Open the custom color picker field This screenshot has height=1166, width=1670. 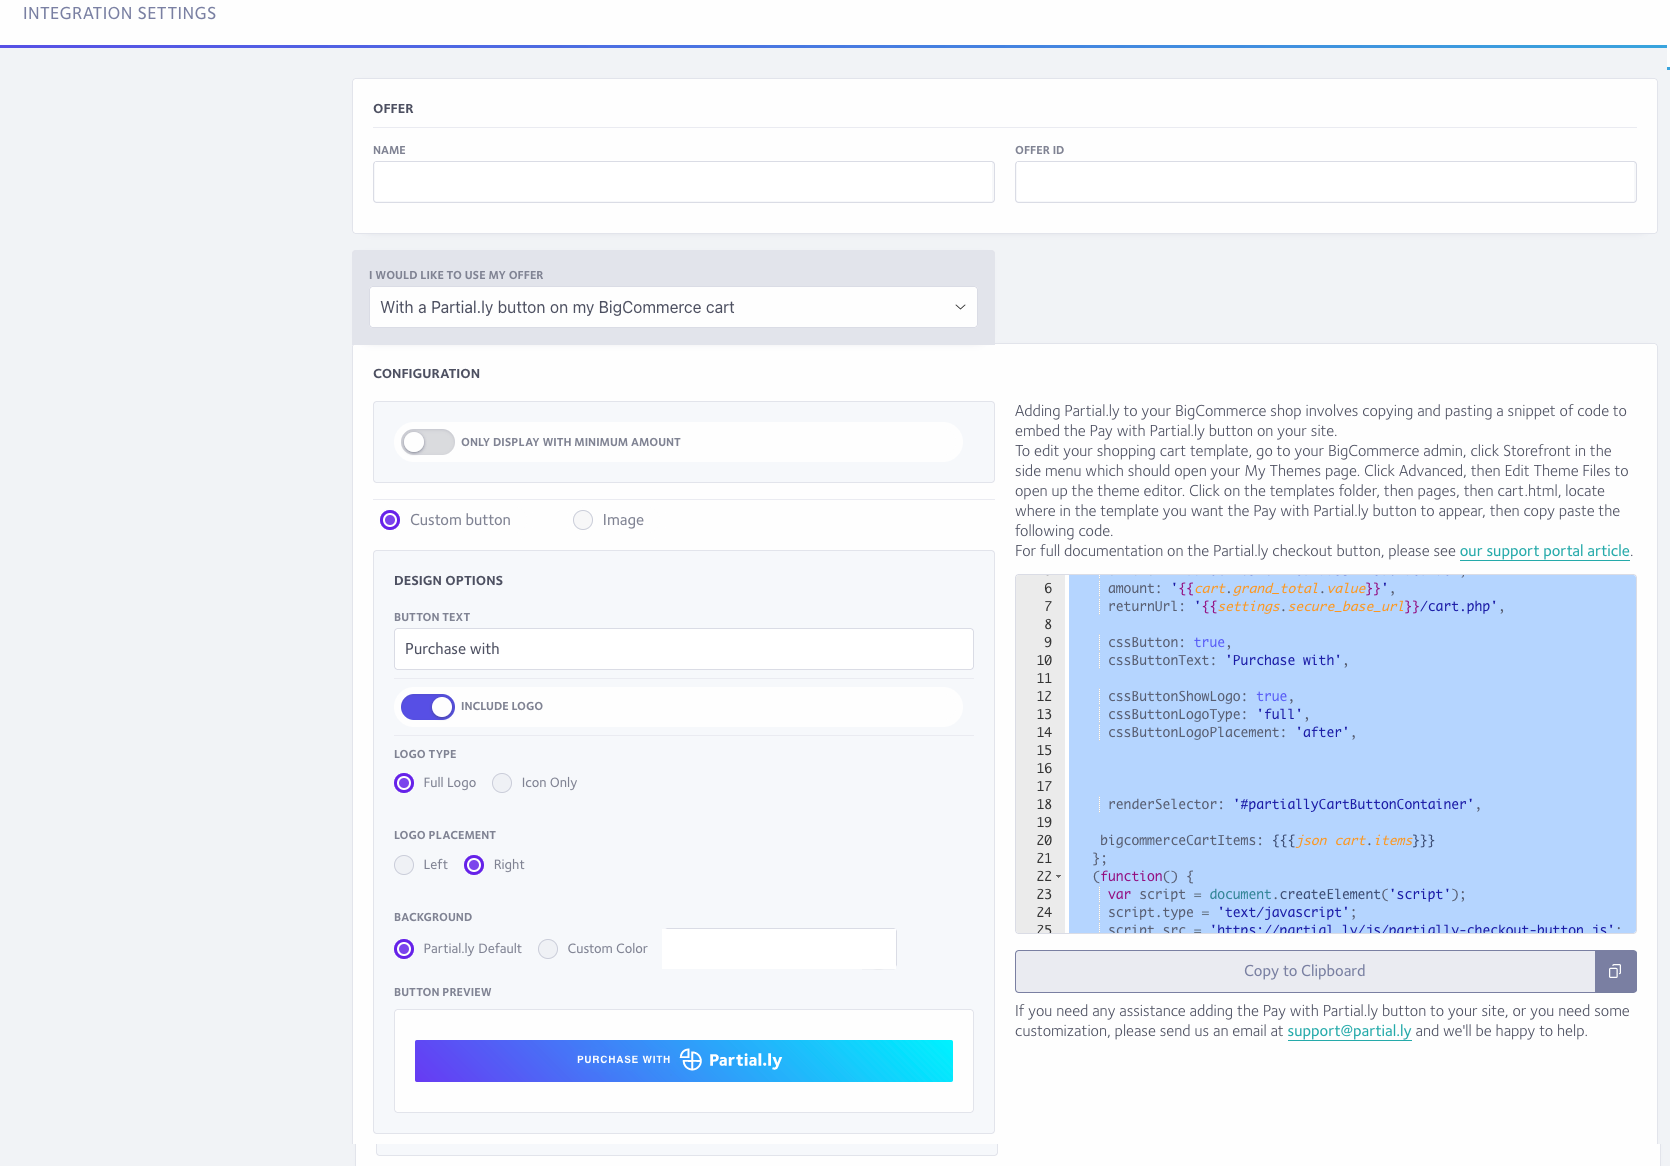point(779,949)
